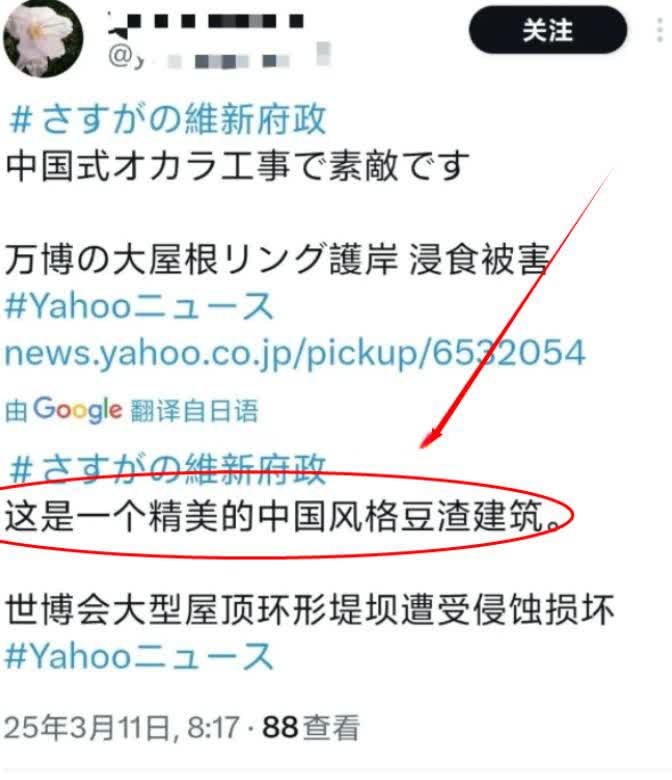Viewport: 672px width, 780px height.
Task: Click the Google logo in translation notice
Action: coord(78,410)
